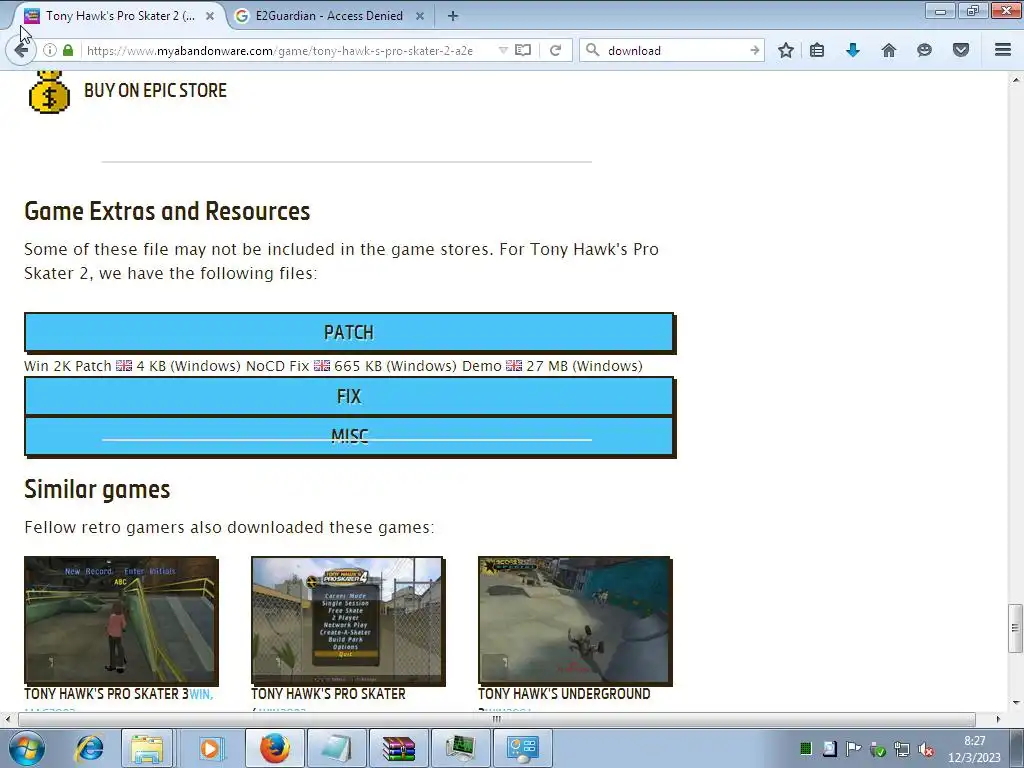Close the Tony Hawk's Pro Skater tab

point(210,16)
